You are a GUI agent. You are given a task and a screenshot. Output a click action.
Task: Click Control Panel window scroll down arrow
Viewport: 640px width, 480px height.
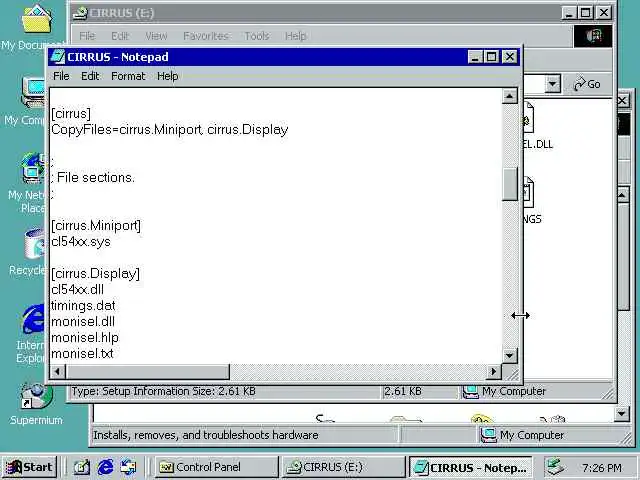pos(622,414)
